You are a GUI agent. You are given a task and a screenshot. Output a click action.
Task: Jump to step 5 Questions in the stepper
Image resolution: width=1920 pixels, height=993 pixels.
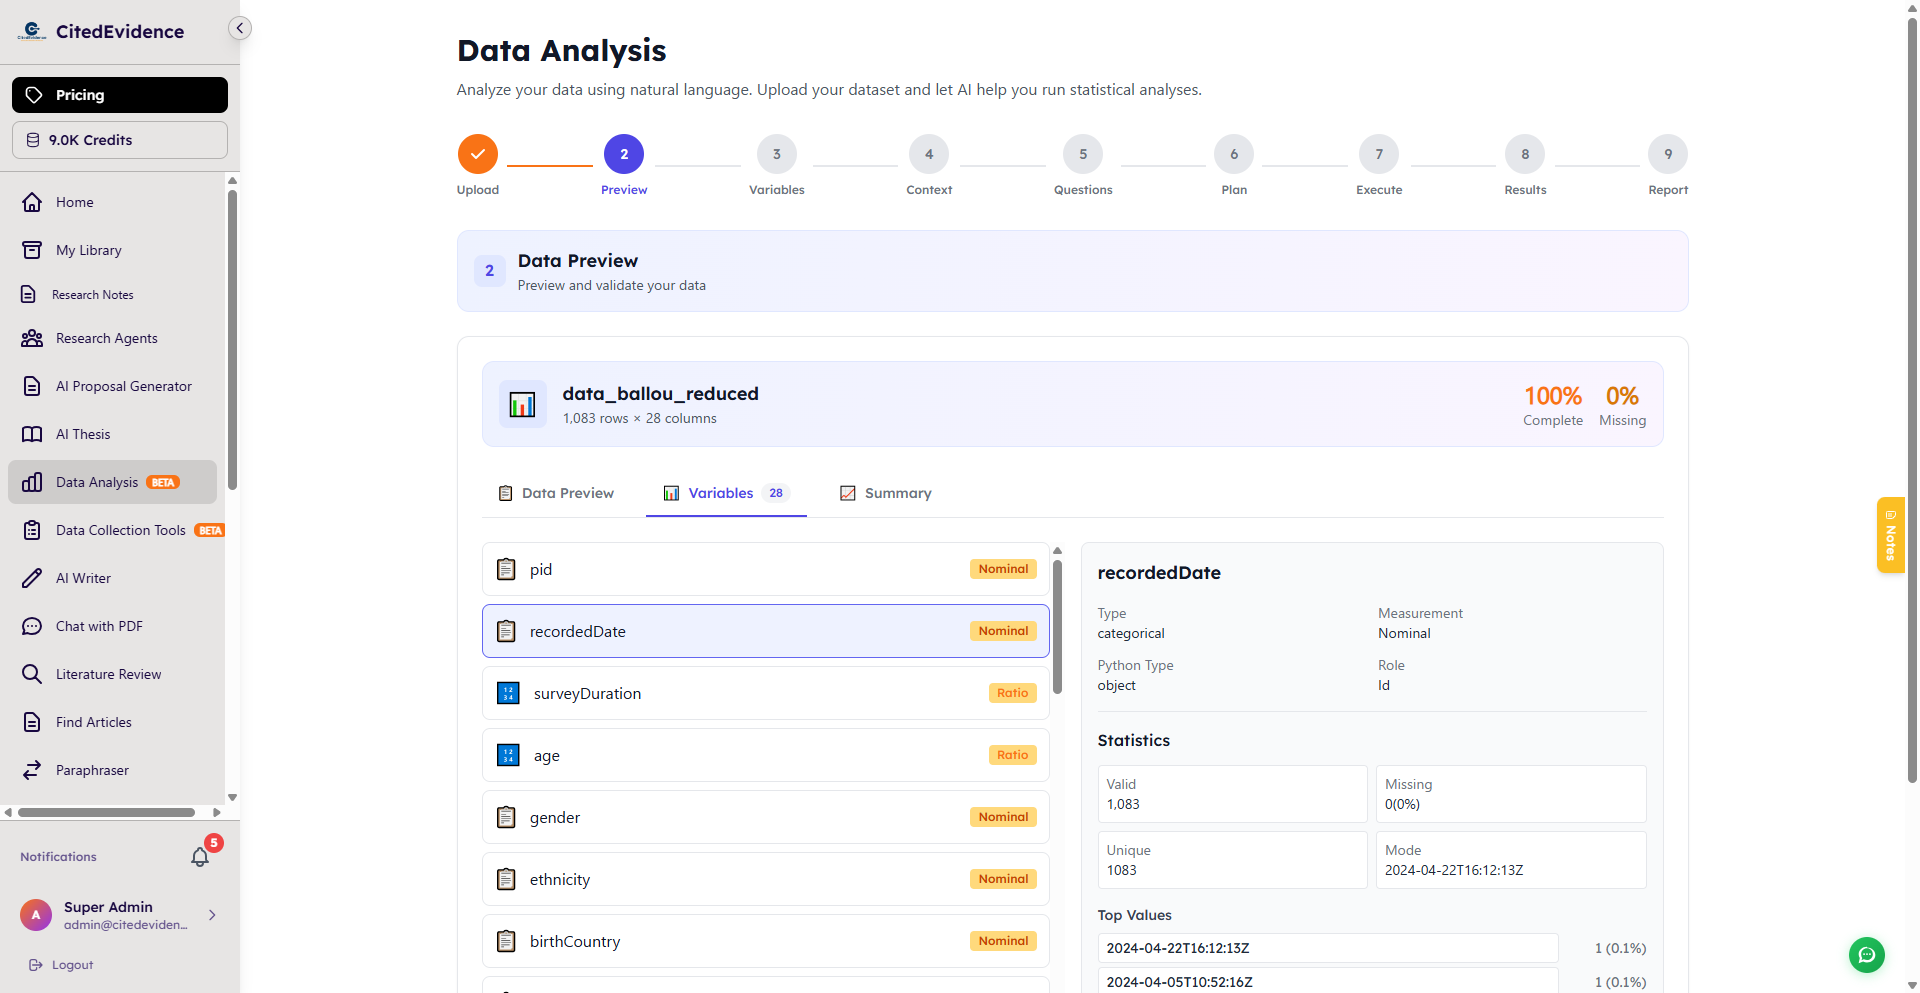click(x=1082, y=154)
